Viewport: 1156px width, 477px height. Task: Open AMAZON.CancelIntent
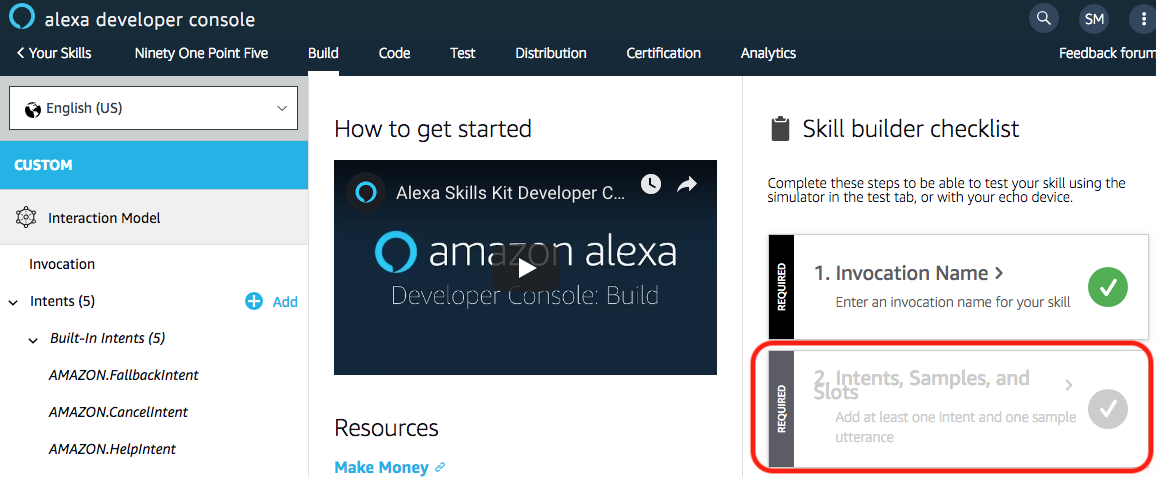[x=118, y=412]
